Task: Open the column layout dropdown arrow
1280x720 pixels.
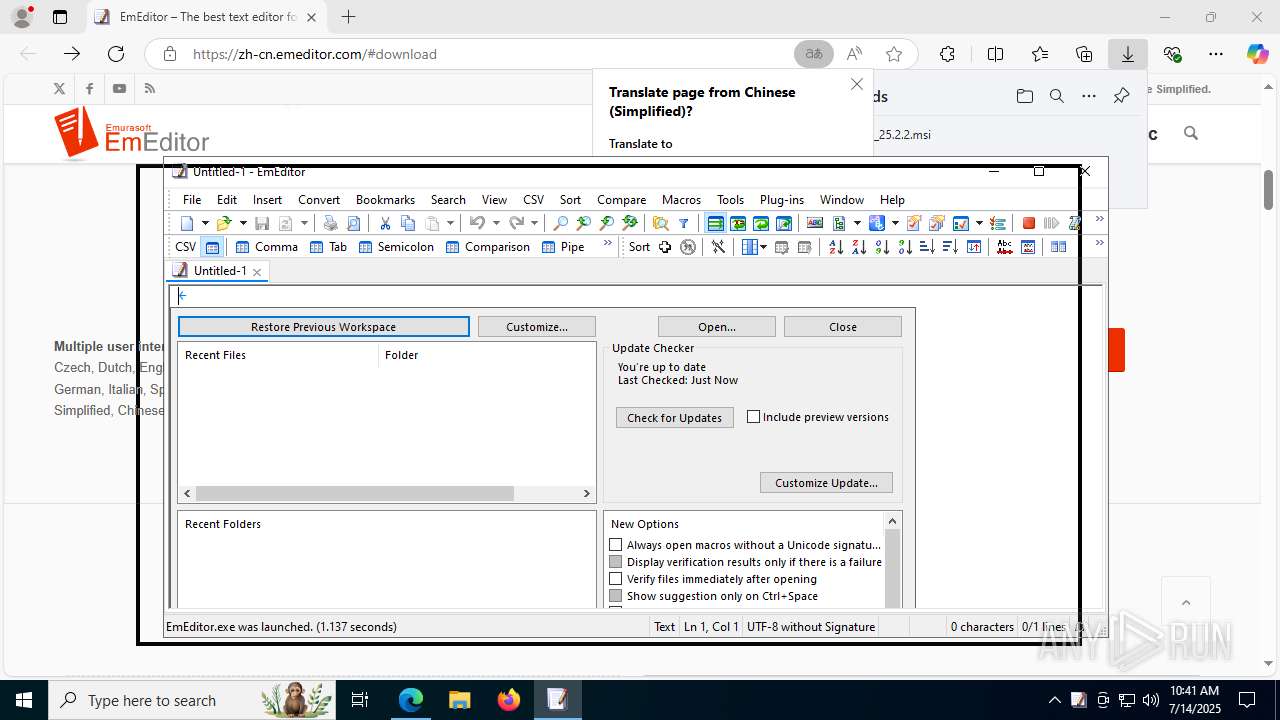Action: point(764,247)
